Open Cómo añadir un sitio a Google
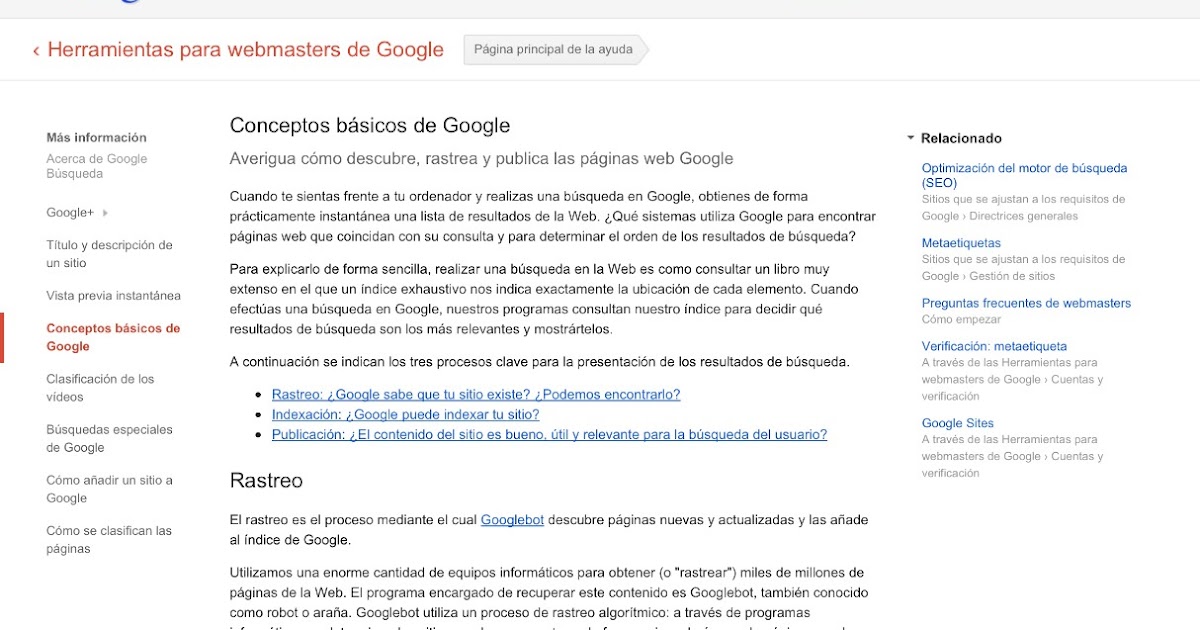1200x630 pixels. tap(109, 489)
